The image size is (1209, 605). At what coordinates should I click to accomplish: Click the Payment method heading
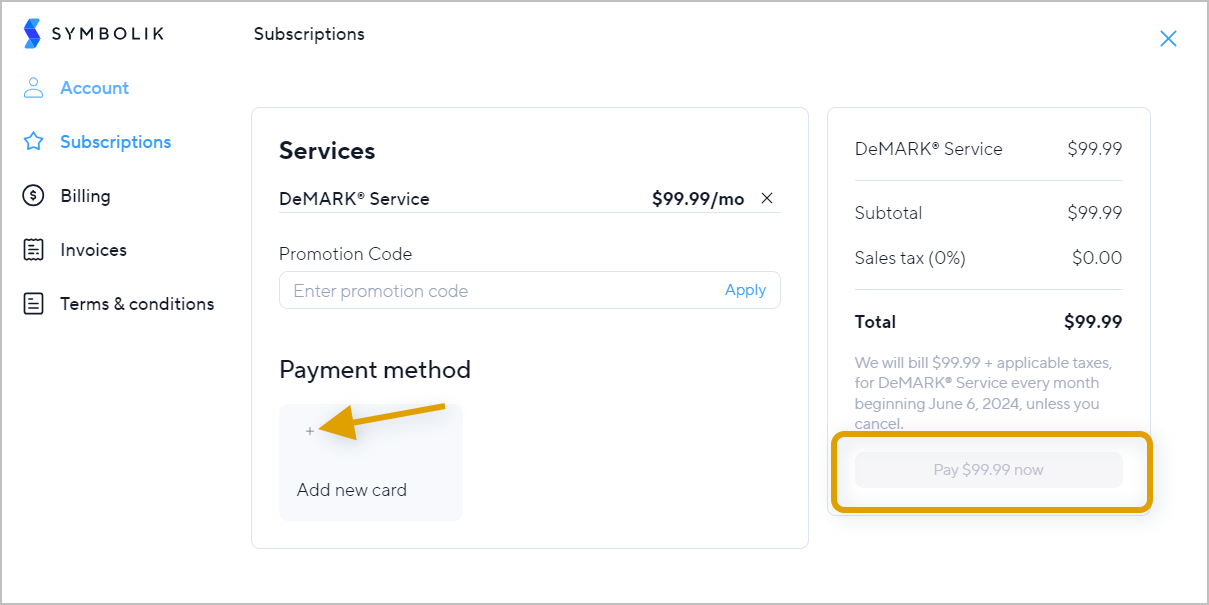tap(375, 370)
